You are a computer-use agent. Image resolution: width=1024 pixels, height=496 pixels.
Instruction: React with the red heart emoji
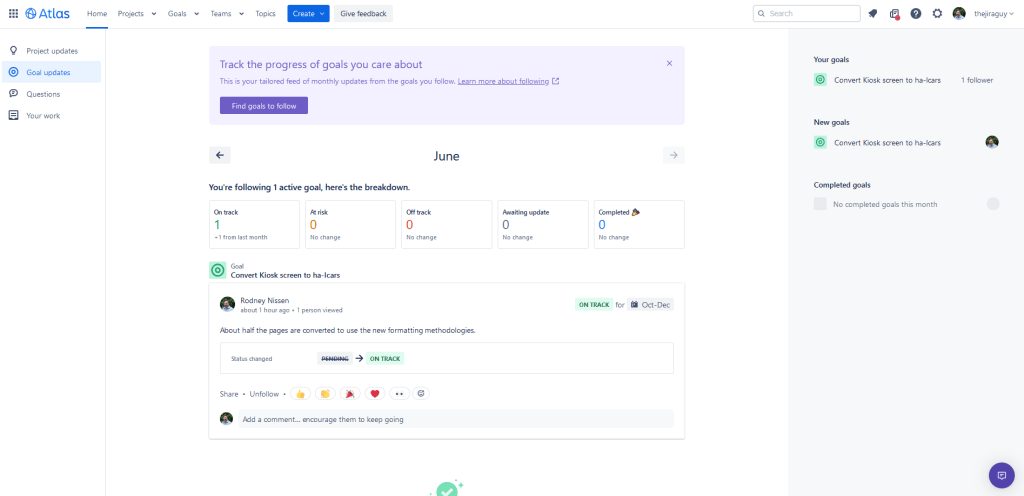coord(375,394)
